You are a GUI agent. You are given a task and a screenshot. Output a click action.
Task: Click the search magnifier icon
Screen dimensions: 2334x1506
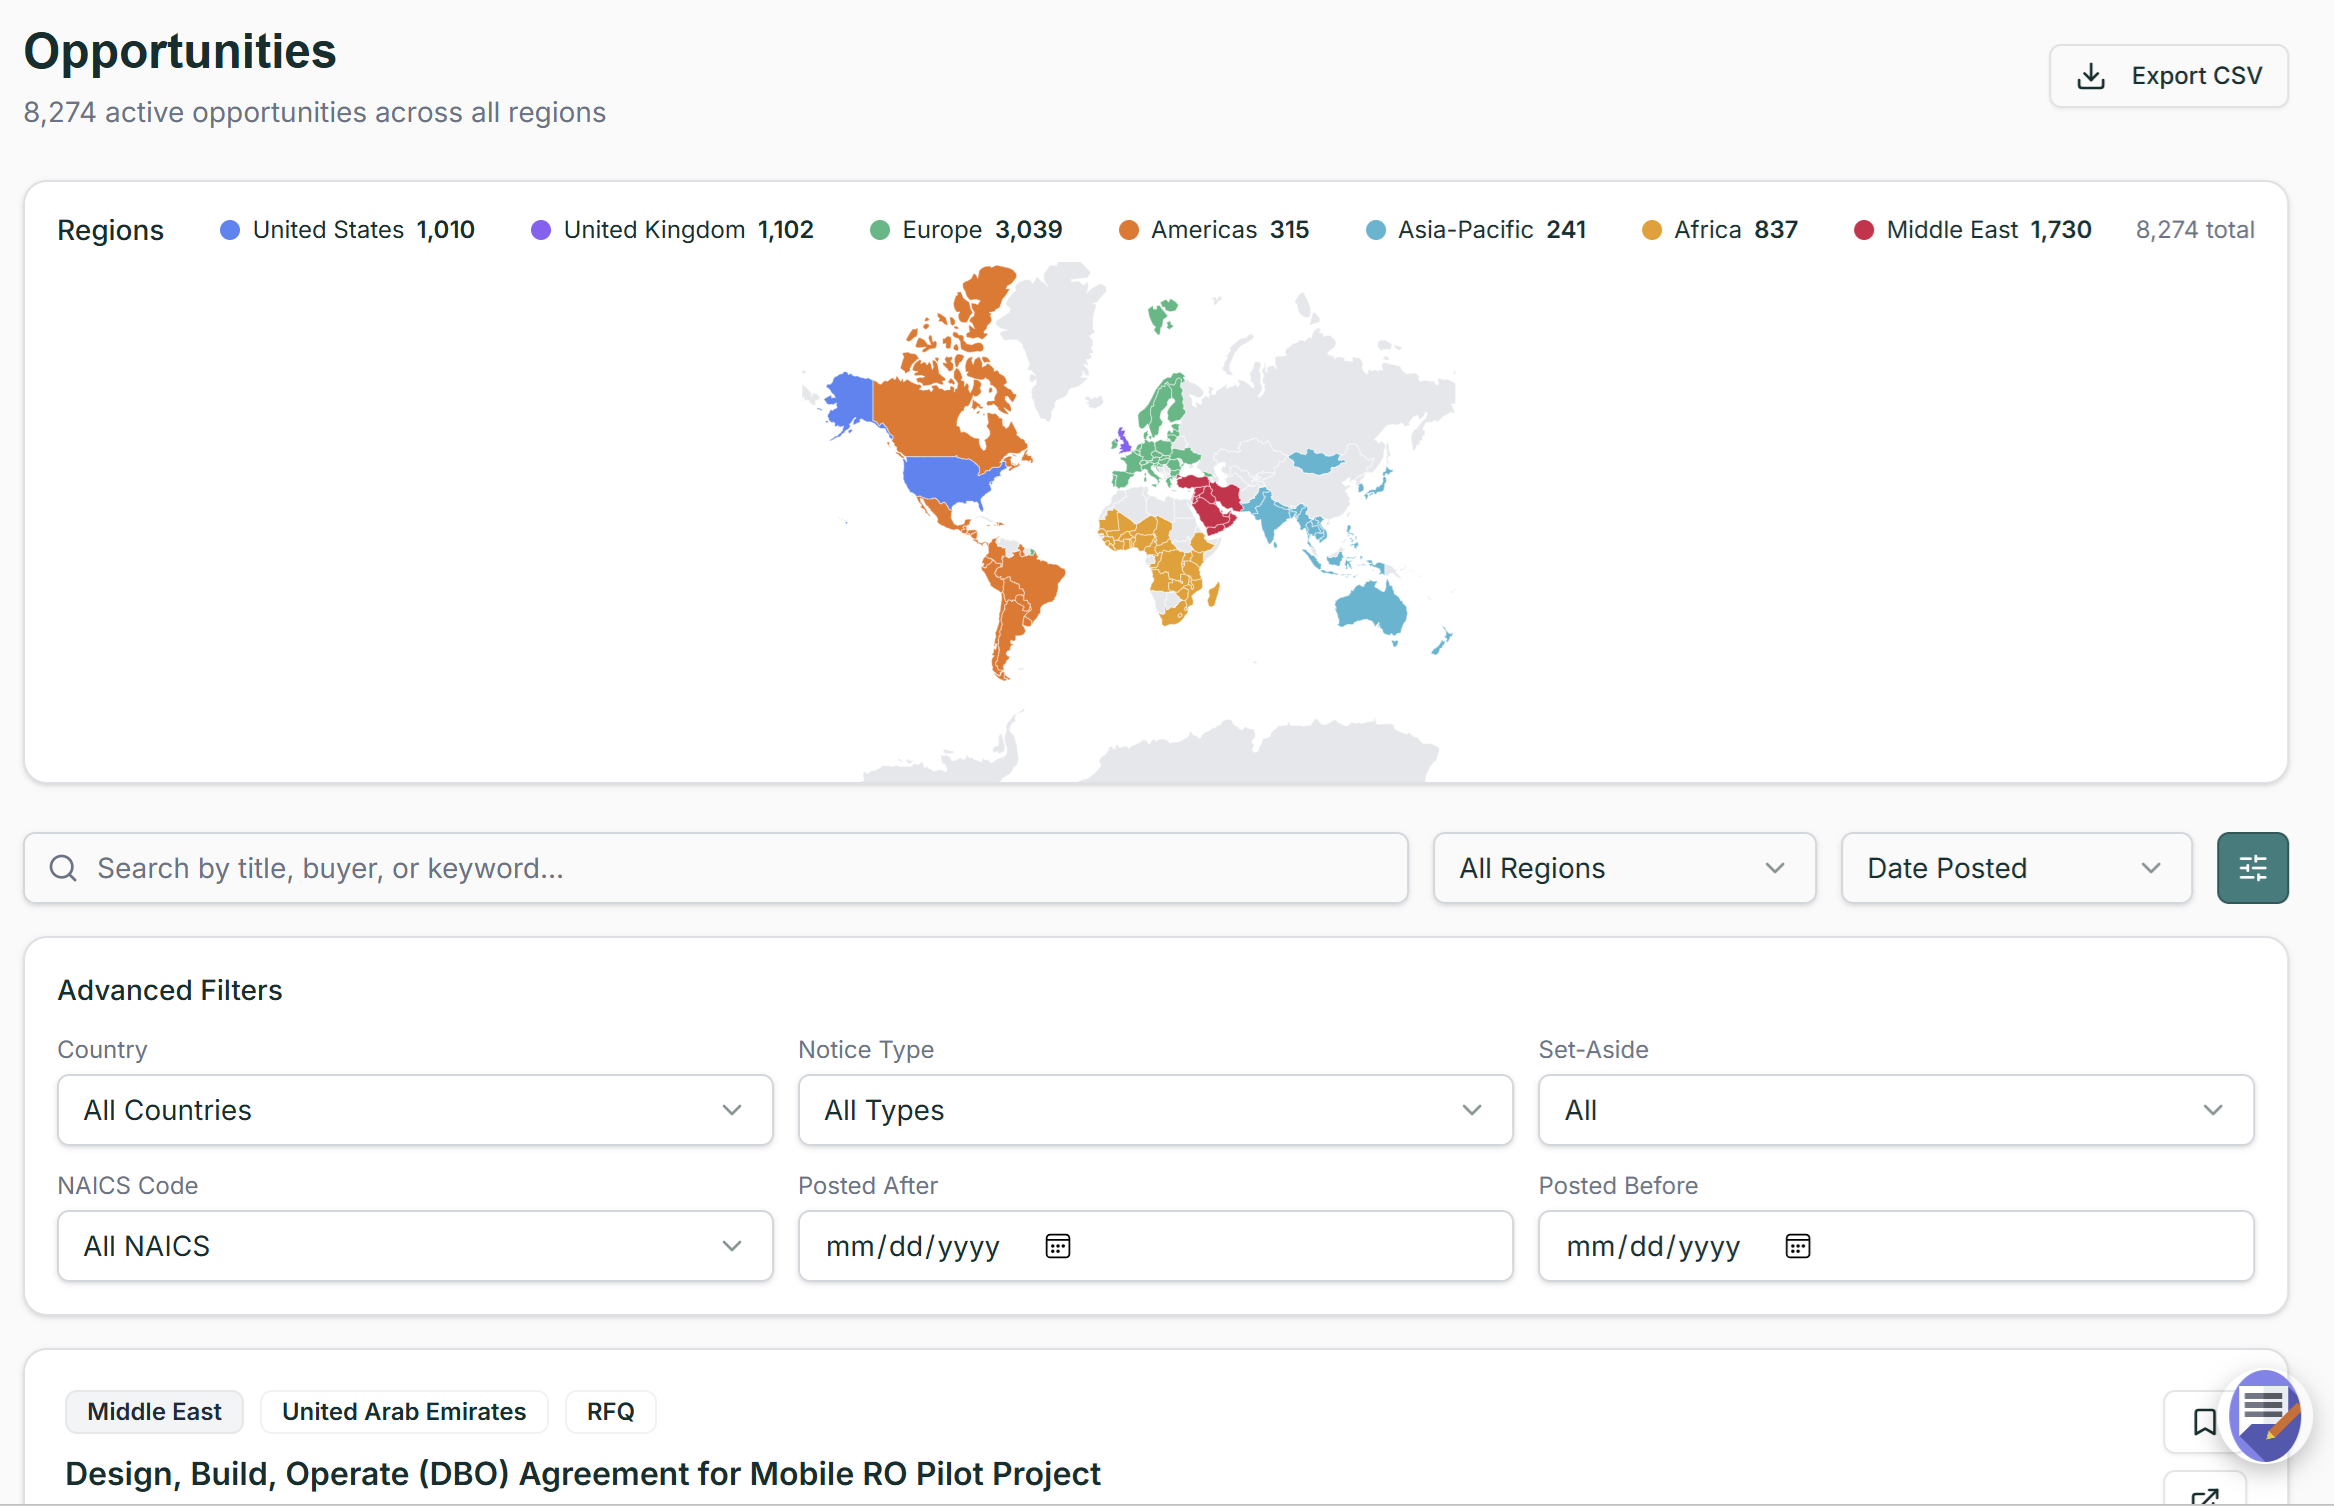coord(63,868)
